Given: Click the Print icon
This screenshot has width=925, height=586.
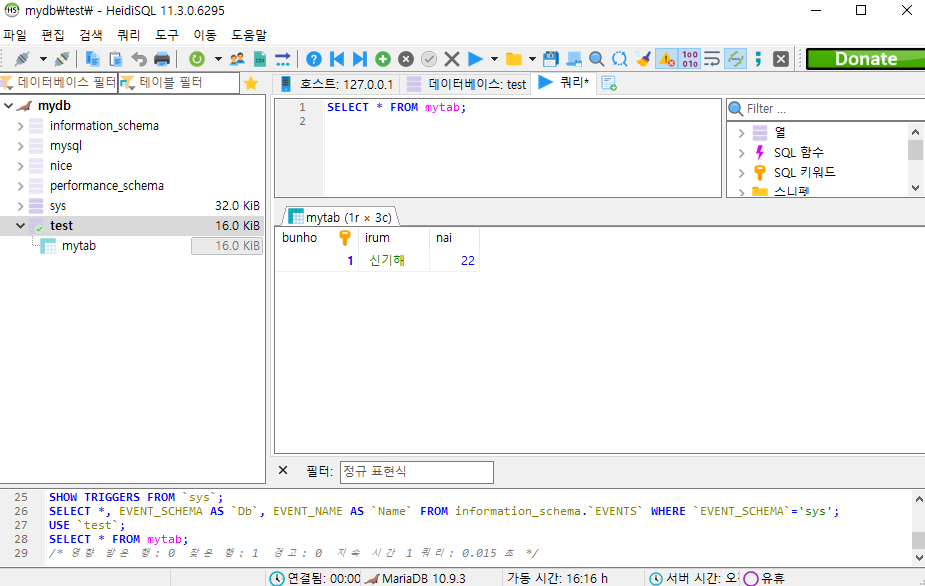Looking at the screenshot, I should point(162,59).
